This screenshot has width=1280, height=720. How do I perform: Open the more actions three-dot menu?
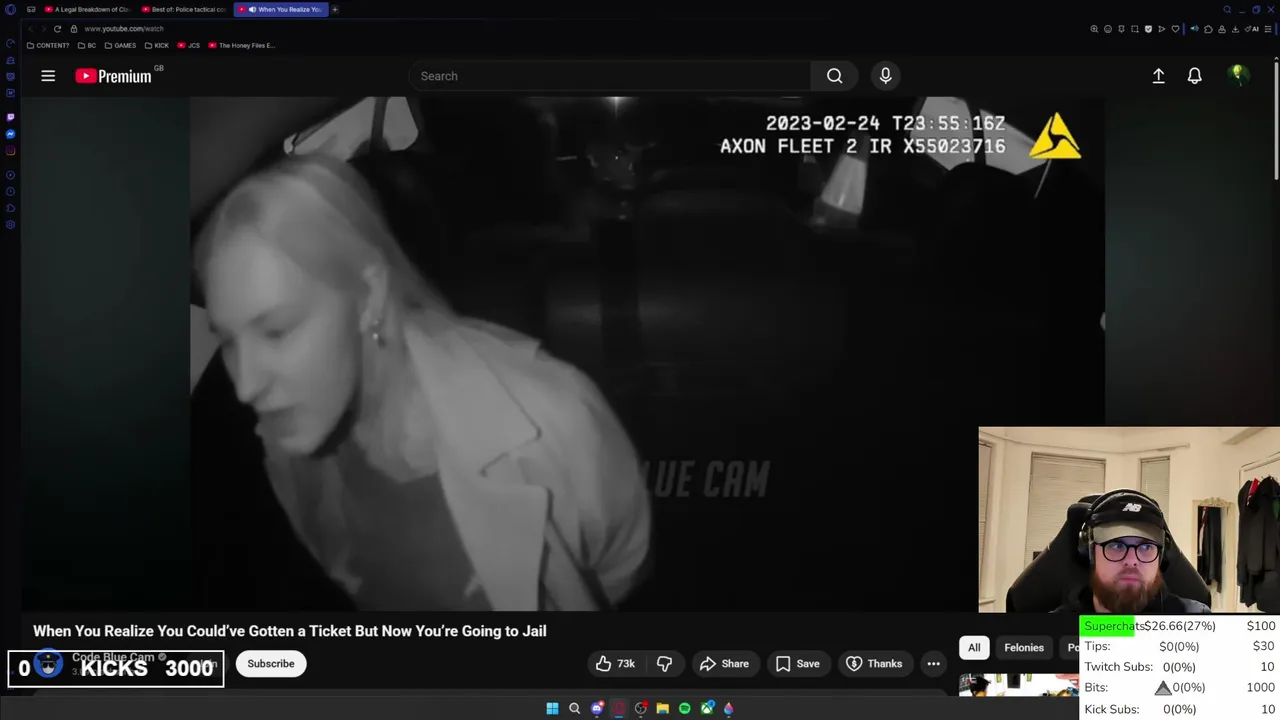[933, 664]
